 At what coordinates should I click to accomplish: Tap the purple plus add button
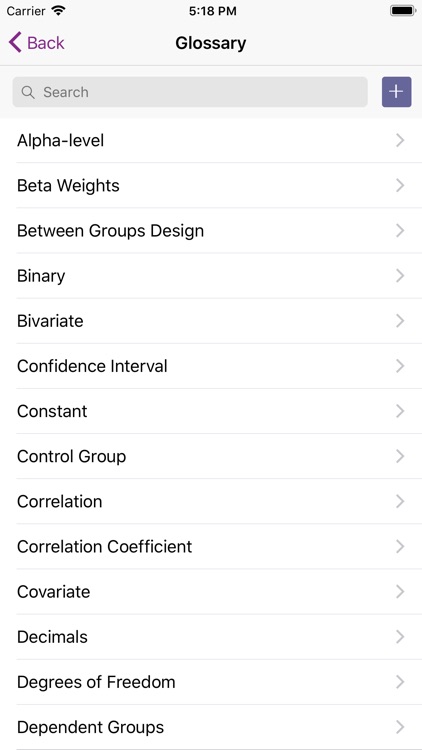coord(396,92)
